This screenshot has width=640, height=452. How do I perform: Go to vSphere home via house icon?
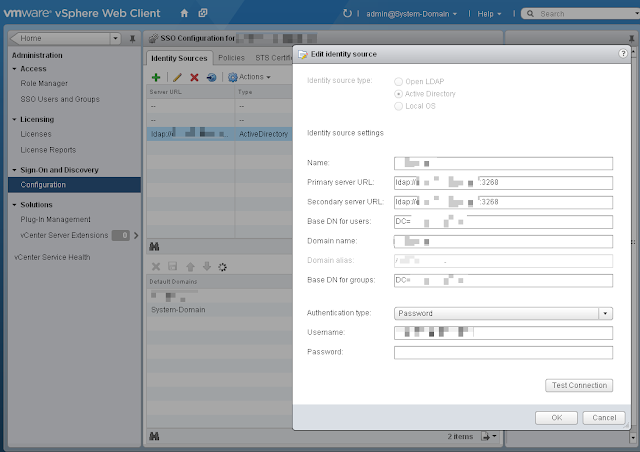tap(184, 13)
